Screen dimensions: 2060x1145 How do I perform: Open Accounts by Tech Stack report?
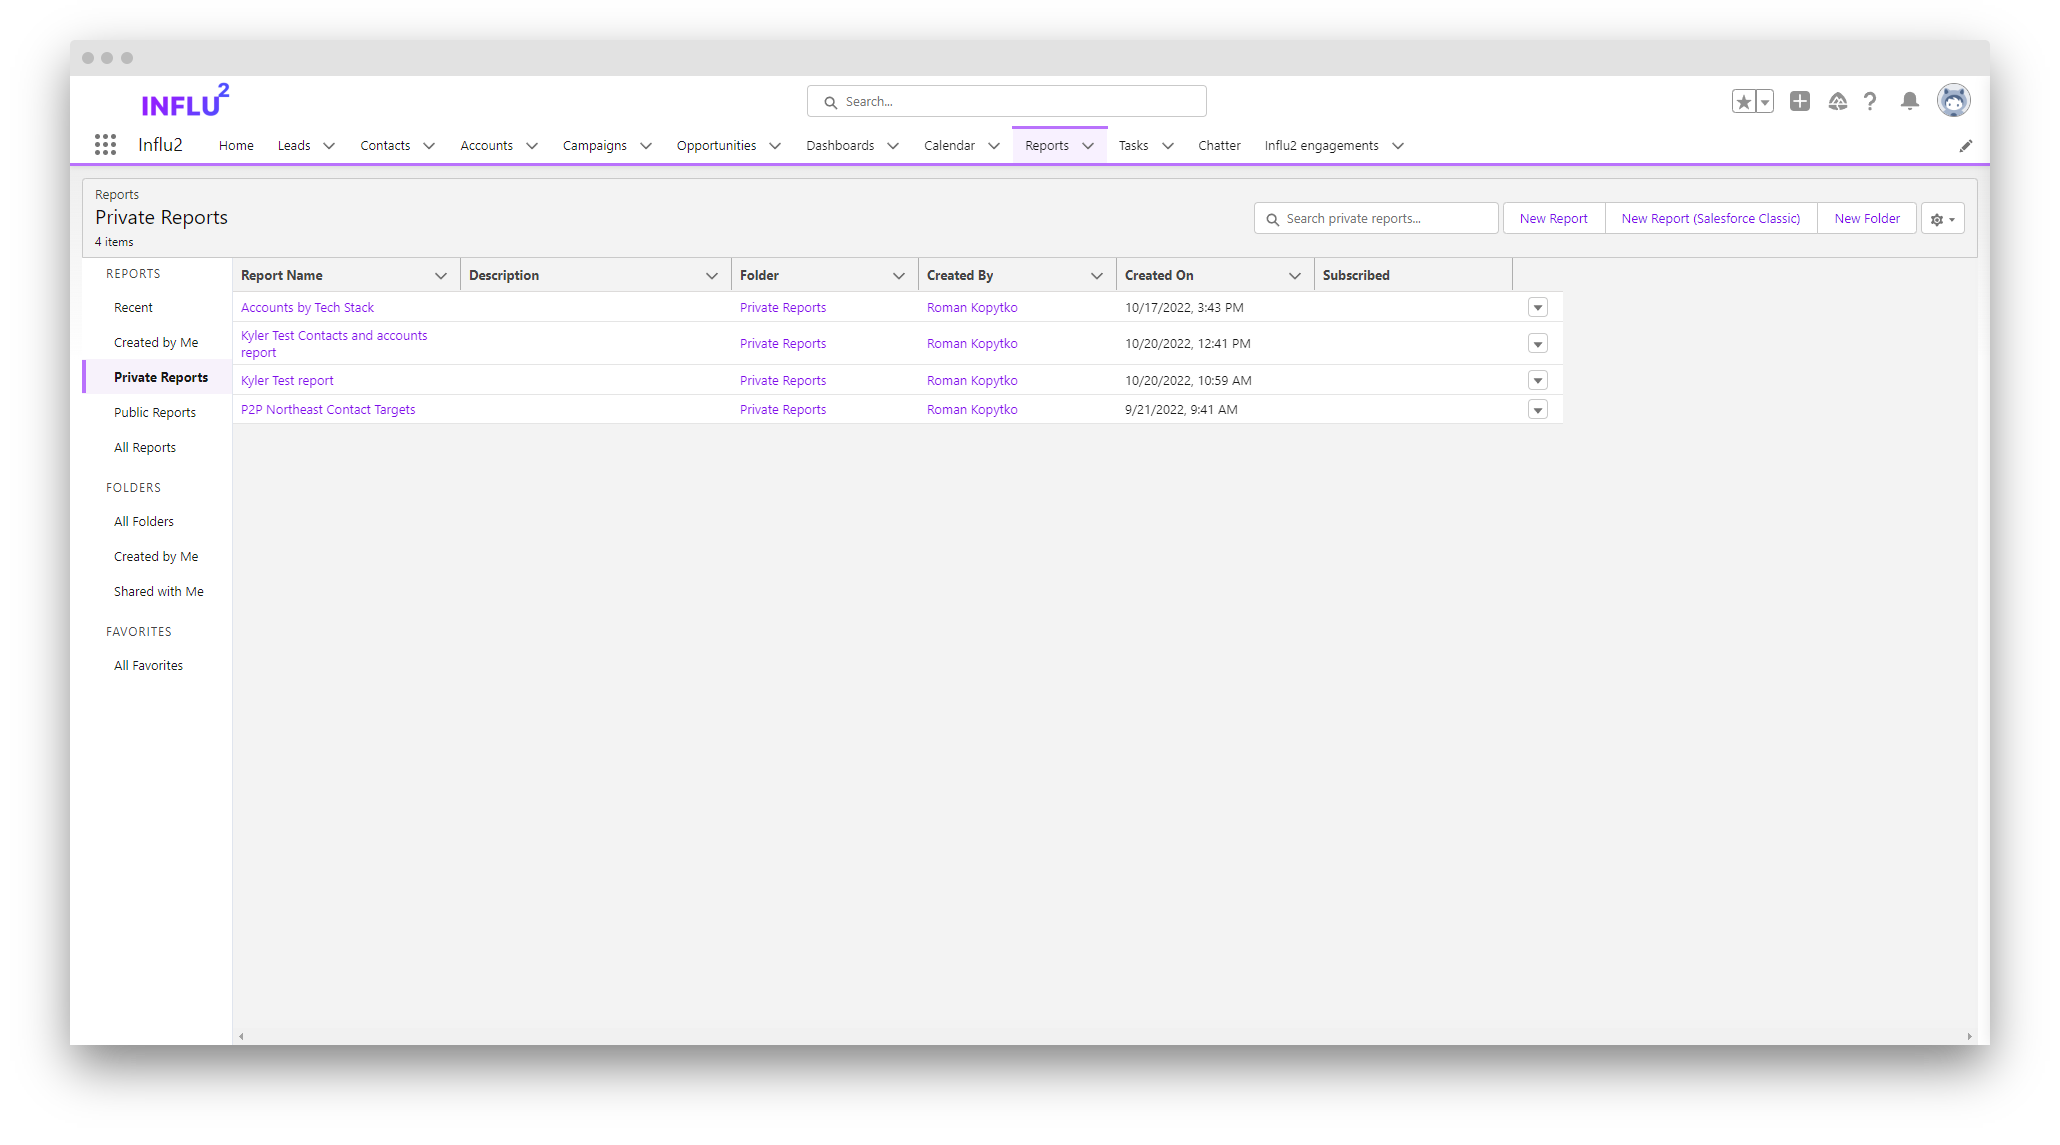click(x=307, y=308)
